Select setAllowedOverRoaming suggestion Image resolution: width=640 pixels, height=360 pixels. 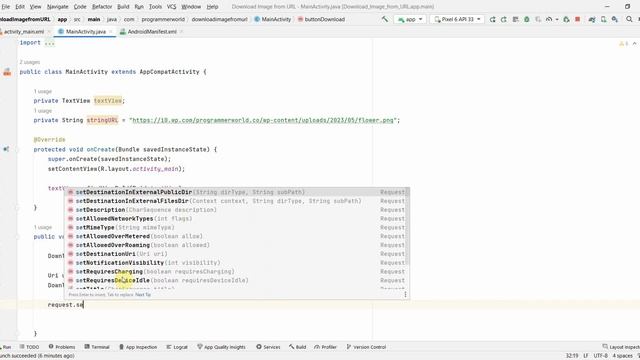(237, 245)
